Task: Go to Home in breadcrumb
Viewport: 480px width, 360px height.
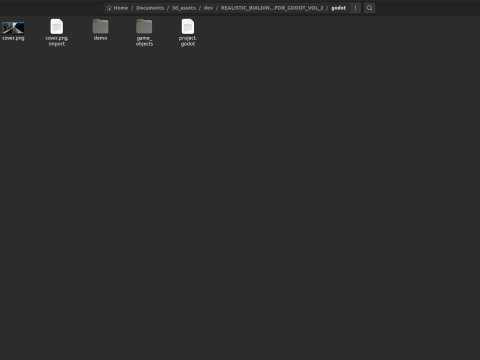Action: [121, 8]
